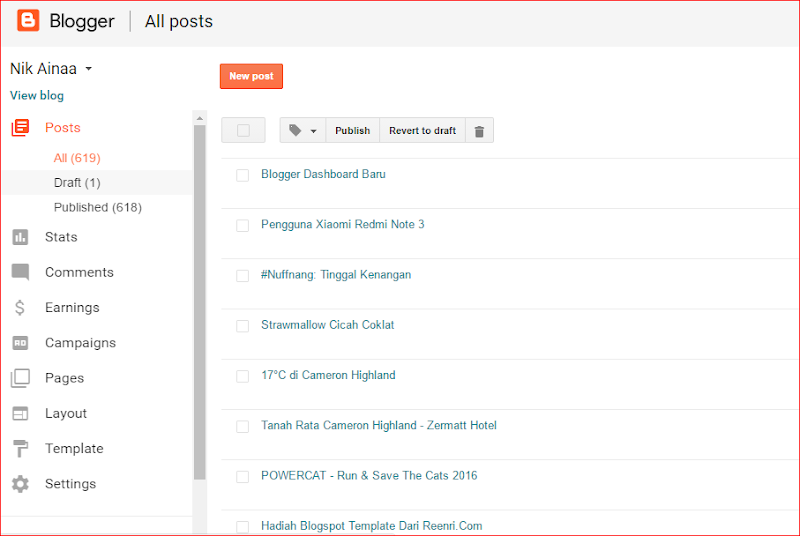Viewport: 800px width, 536px height.
Task: Click the sidebar vertical scrollbar thumb
Action: click(x=199, y=302)
